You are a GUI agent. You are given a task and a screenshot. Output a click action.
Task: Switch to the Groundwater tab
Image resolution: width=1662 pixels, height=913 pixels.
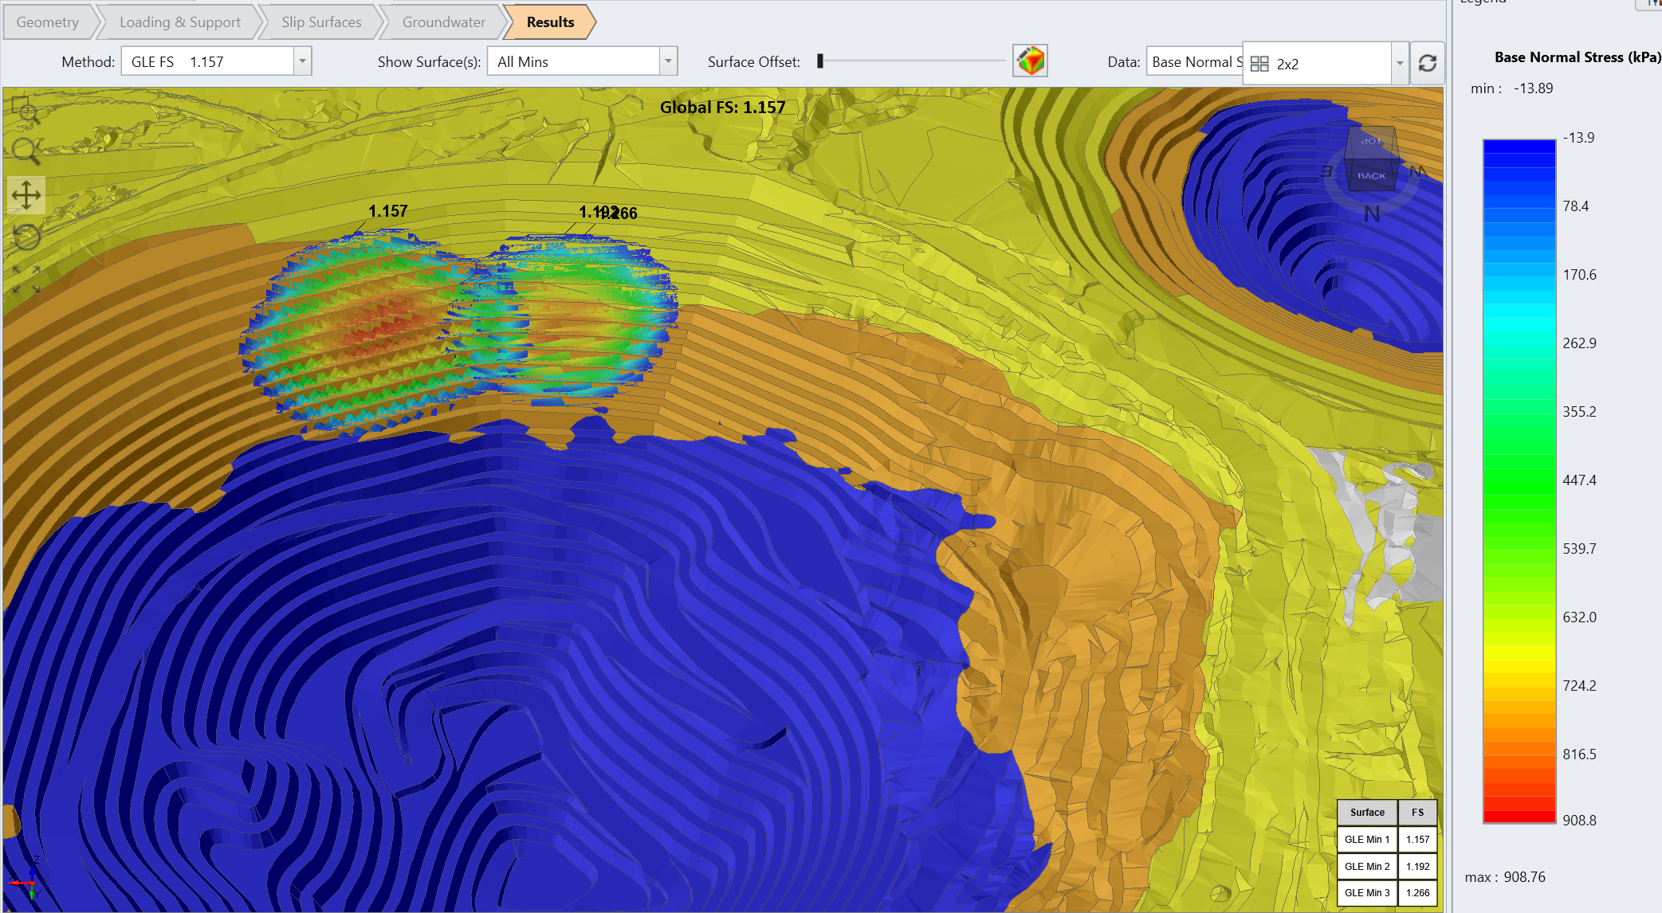443,22
